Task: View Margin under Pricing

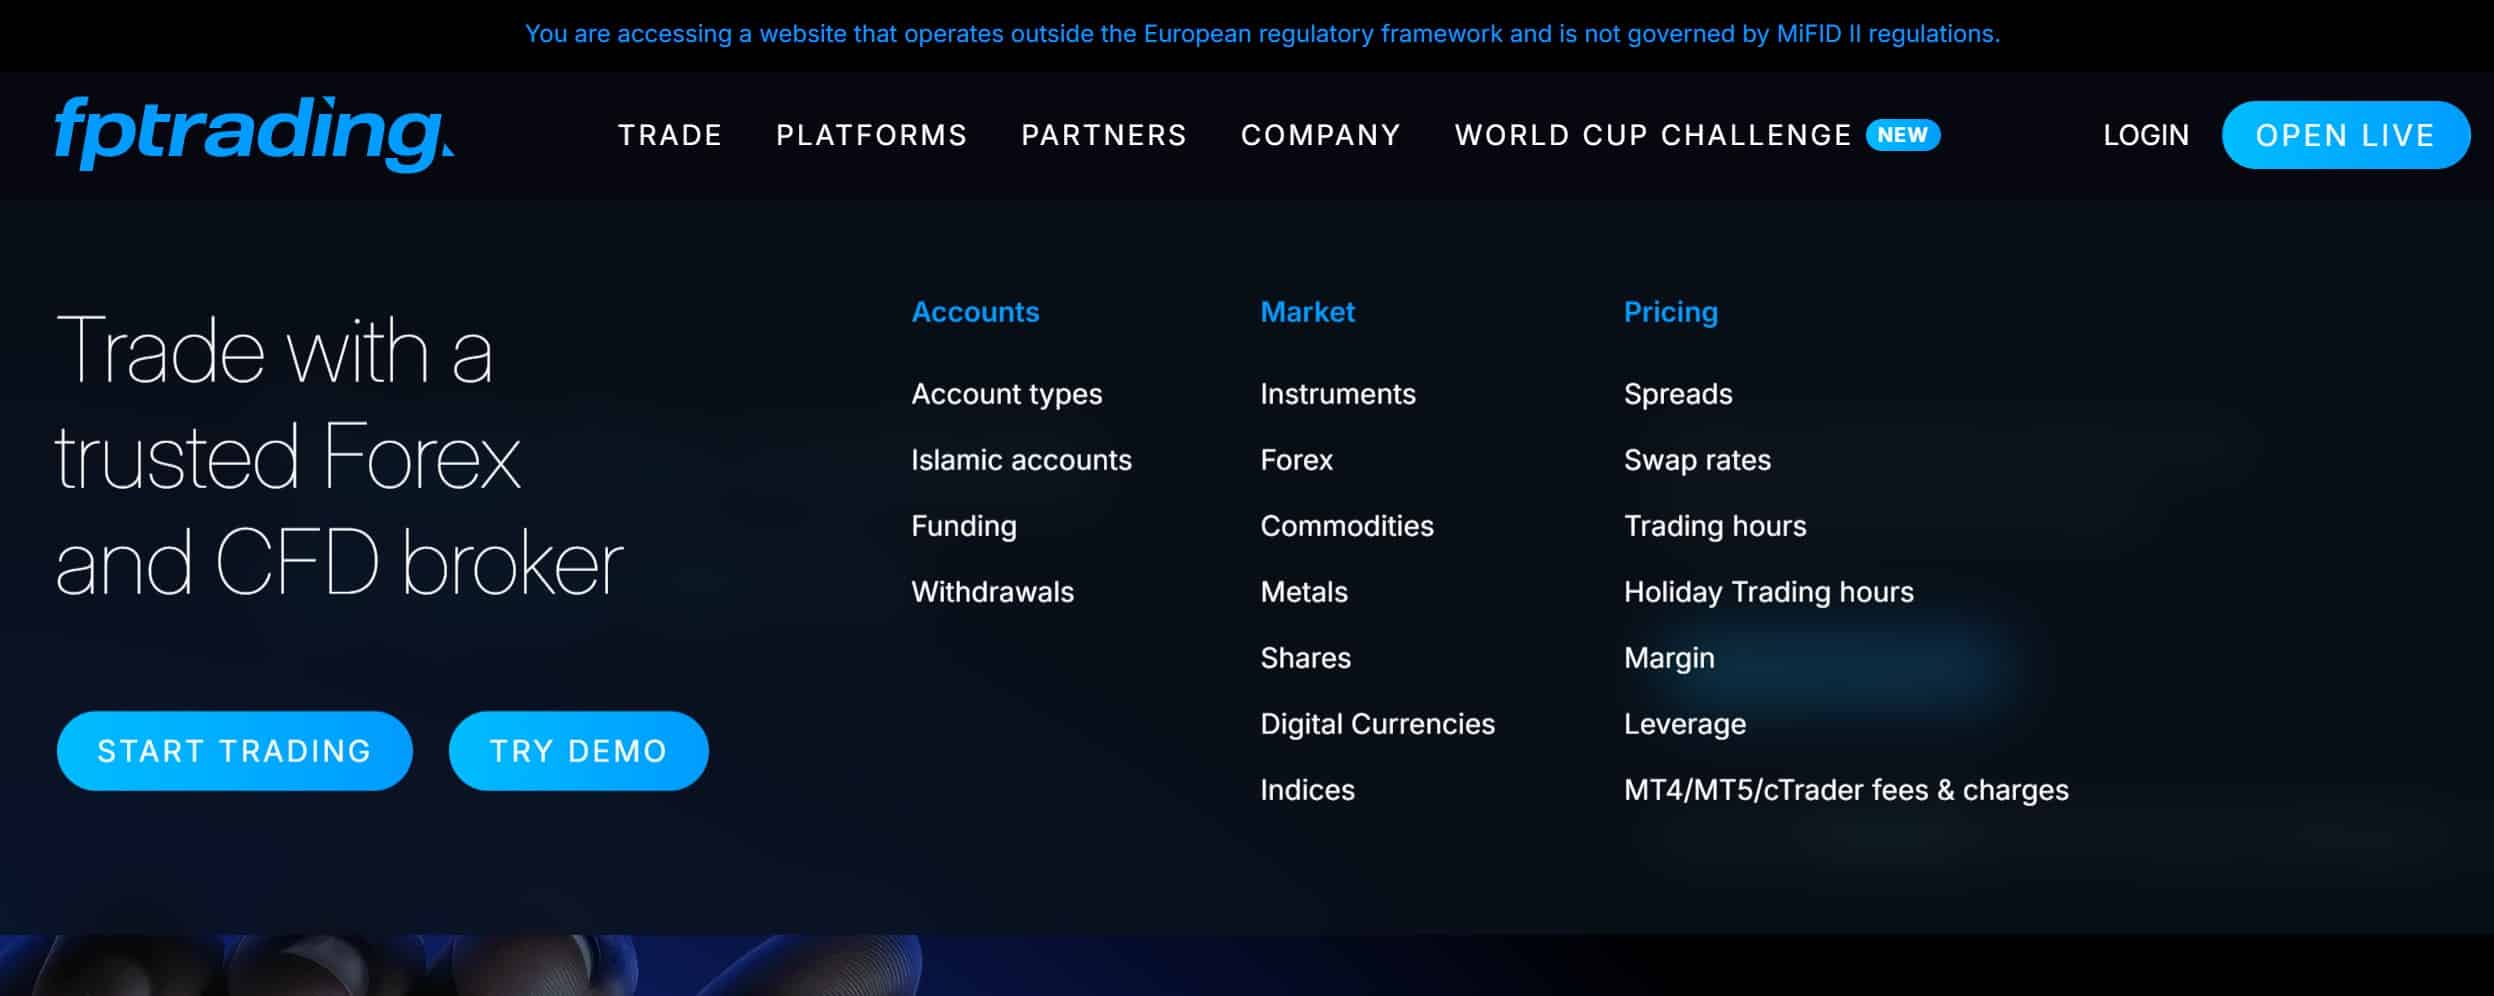Action: (x=1669, y=658)
